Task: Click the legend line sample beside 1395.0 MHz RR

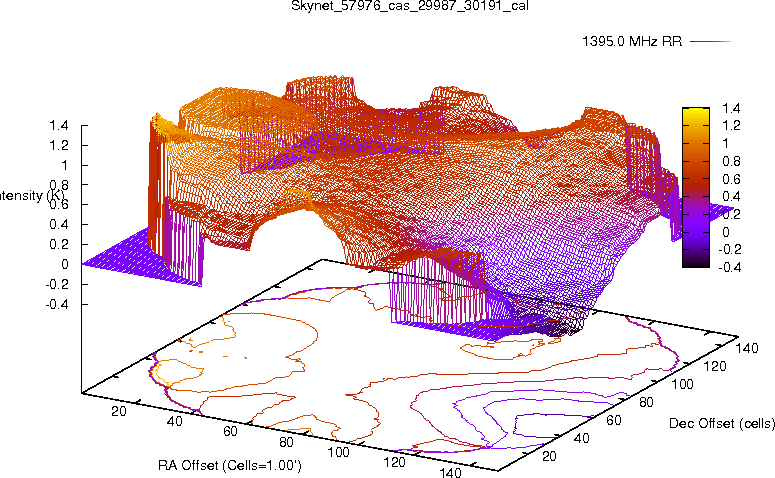Action: (710, 42)
